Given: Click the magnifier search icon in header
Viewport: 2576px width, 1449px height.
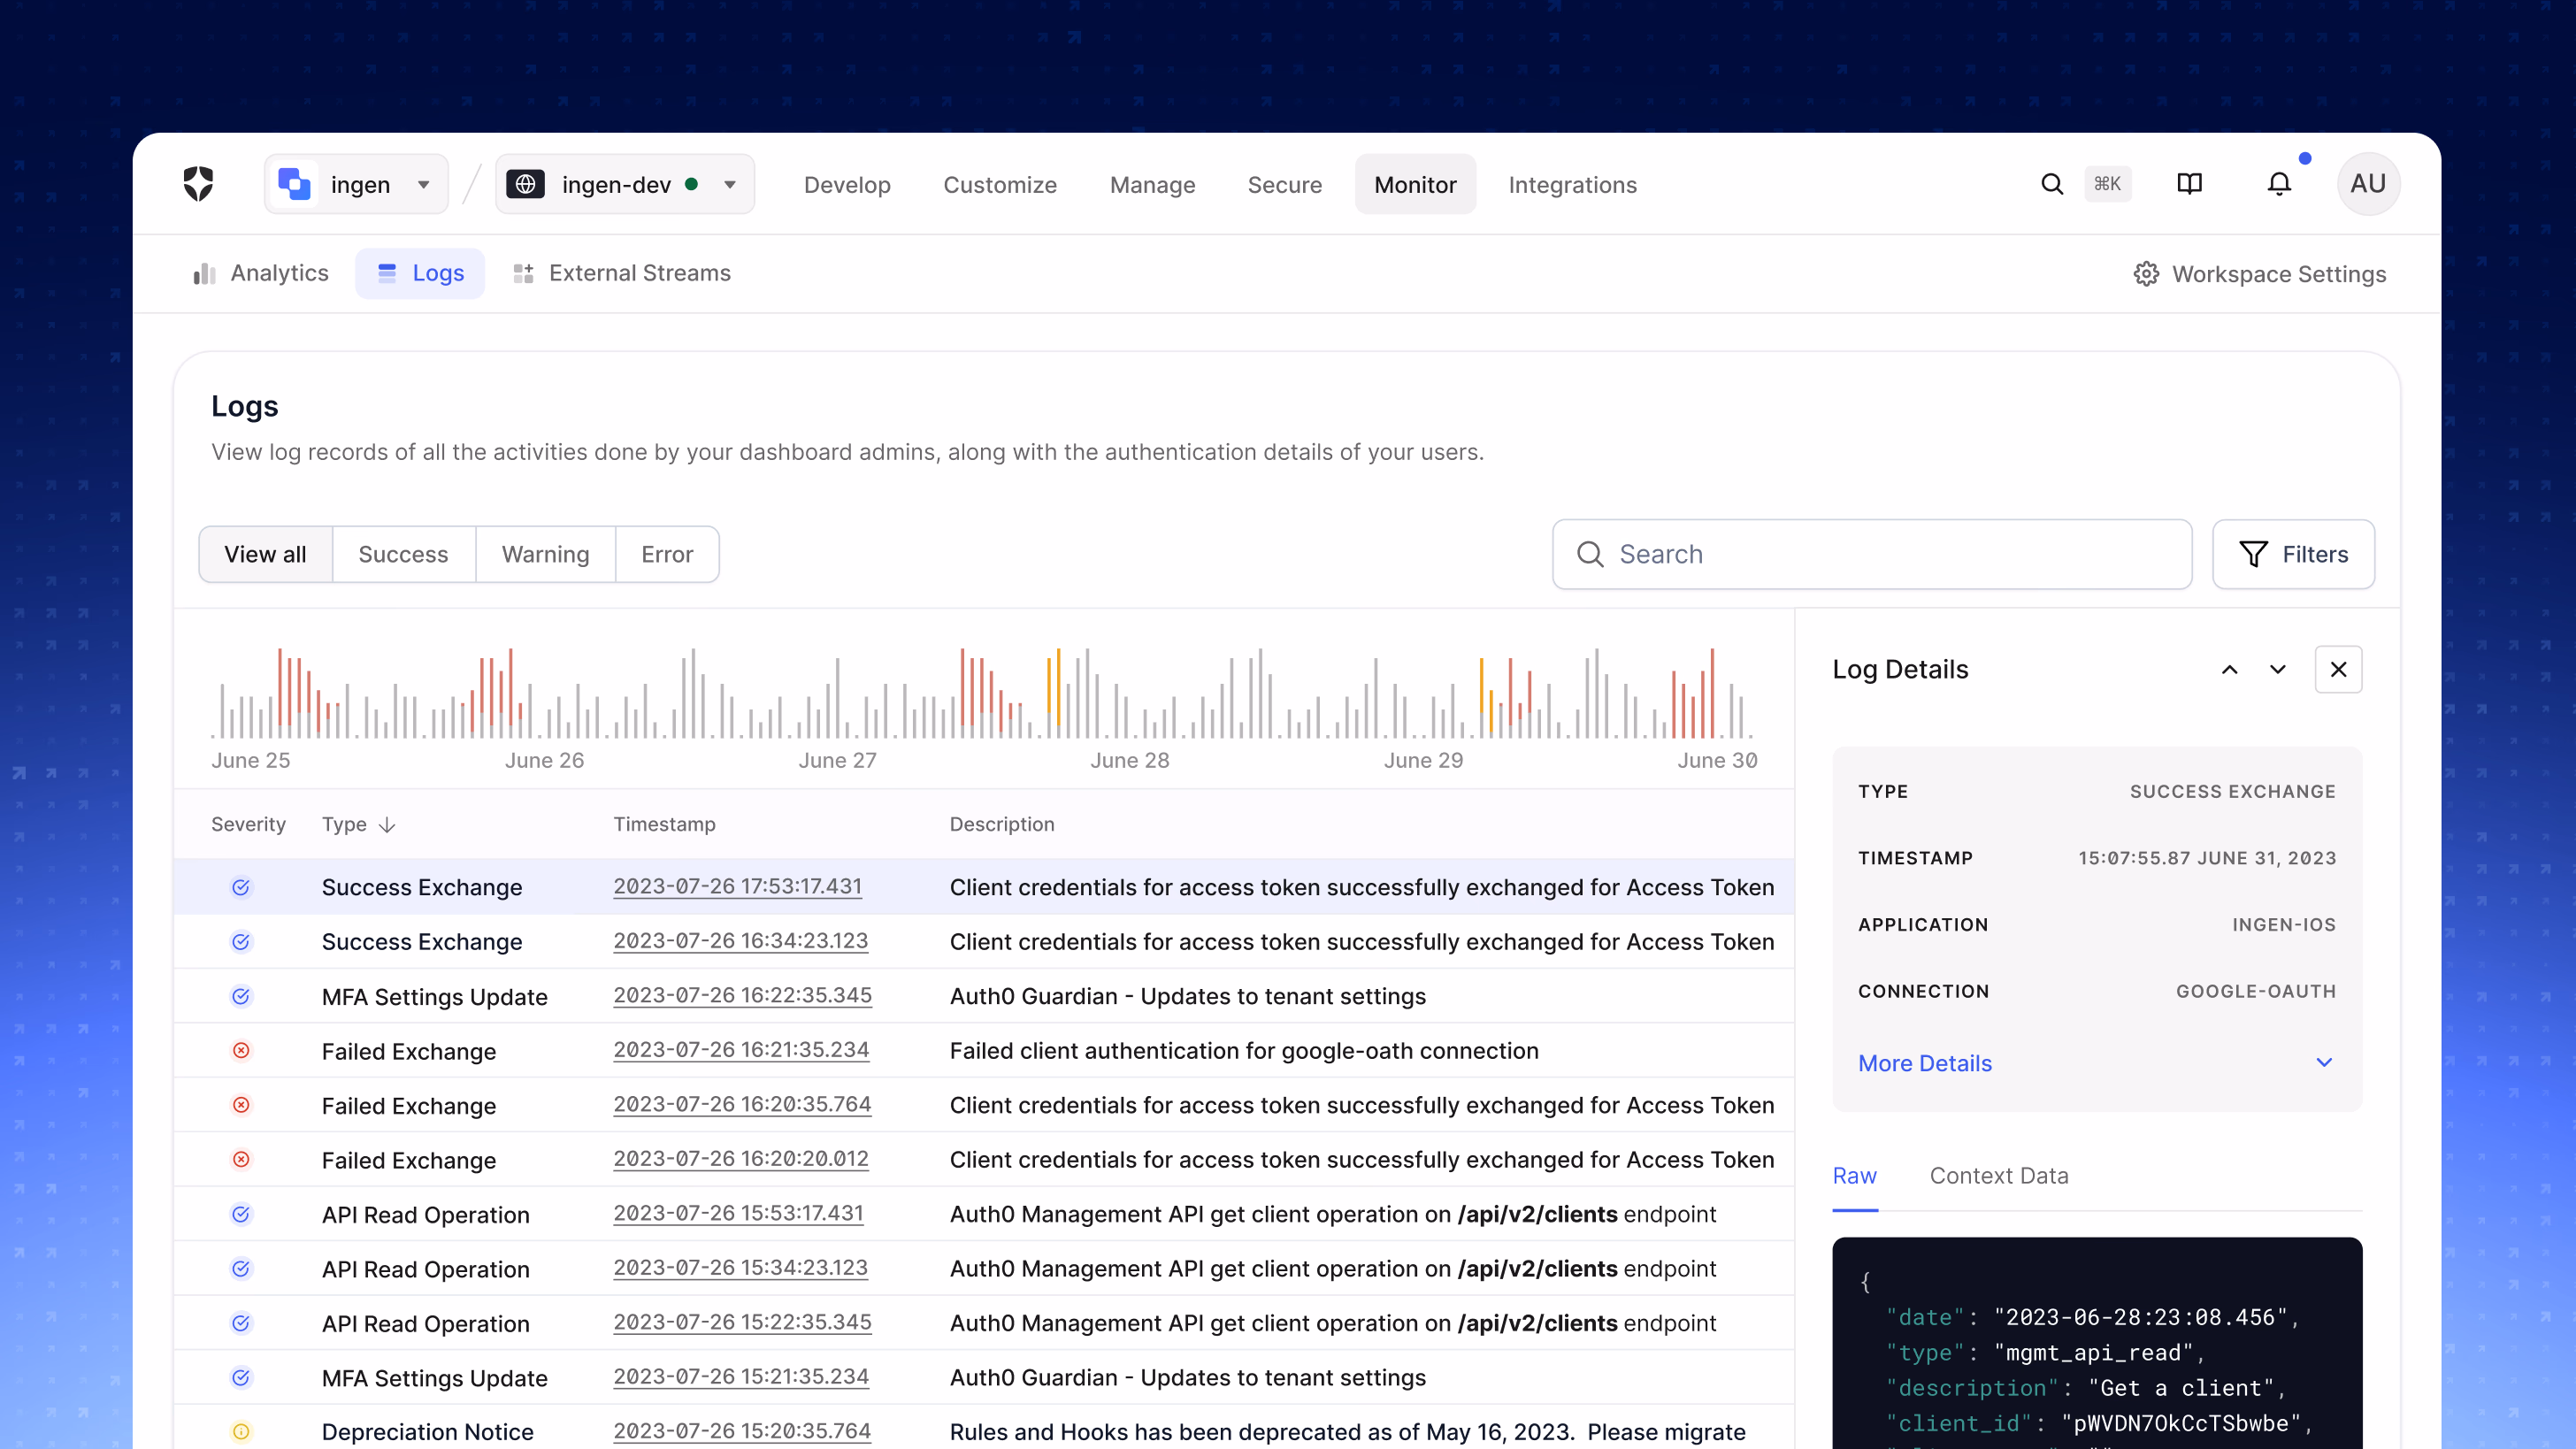Looking at the screenshot, I should (2051, 184).
